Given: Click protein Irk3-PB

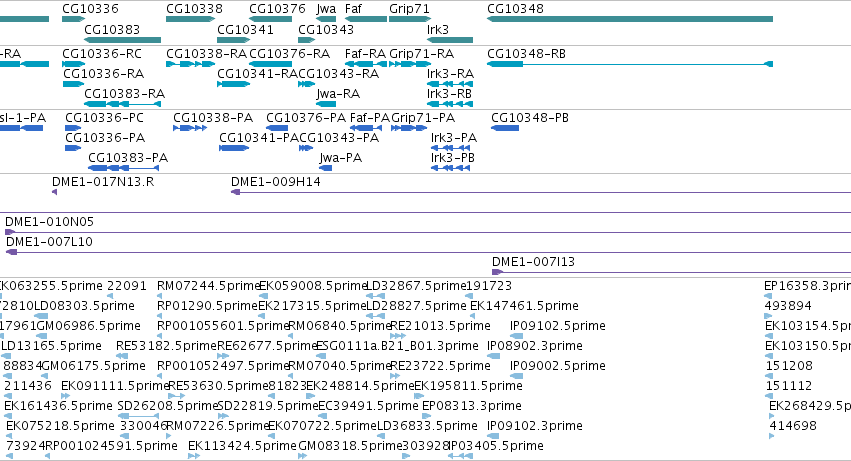Looking at the screenshot, I should pyautogui.click(x=453, y=158).
